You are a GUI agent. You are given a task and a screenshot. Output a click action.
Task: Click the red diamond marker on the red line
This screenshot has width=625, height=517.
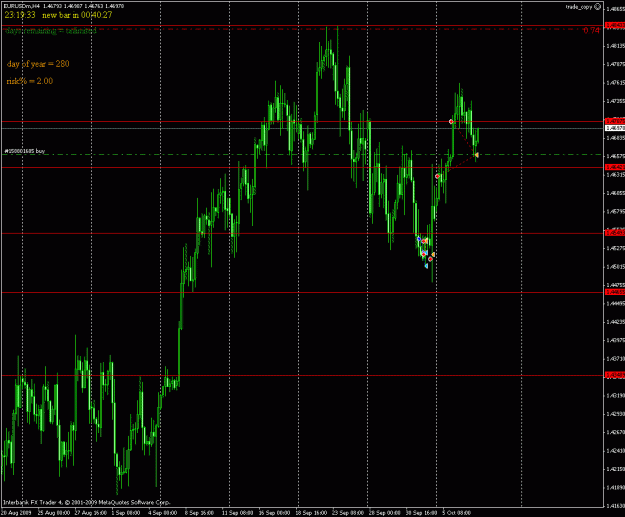pos(451,122)
